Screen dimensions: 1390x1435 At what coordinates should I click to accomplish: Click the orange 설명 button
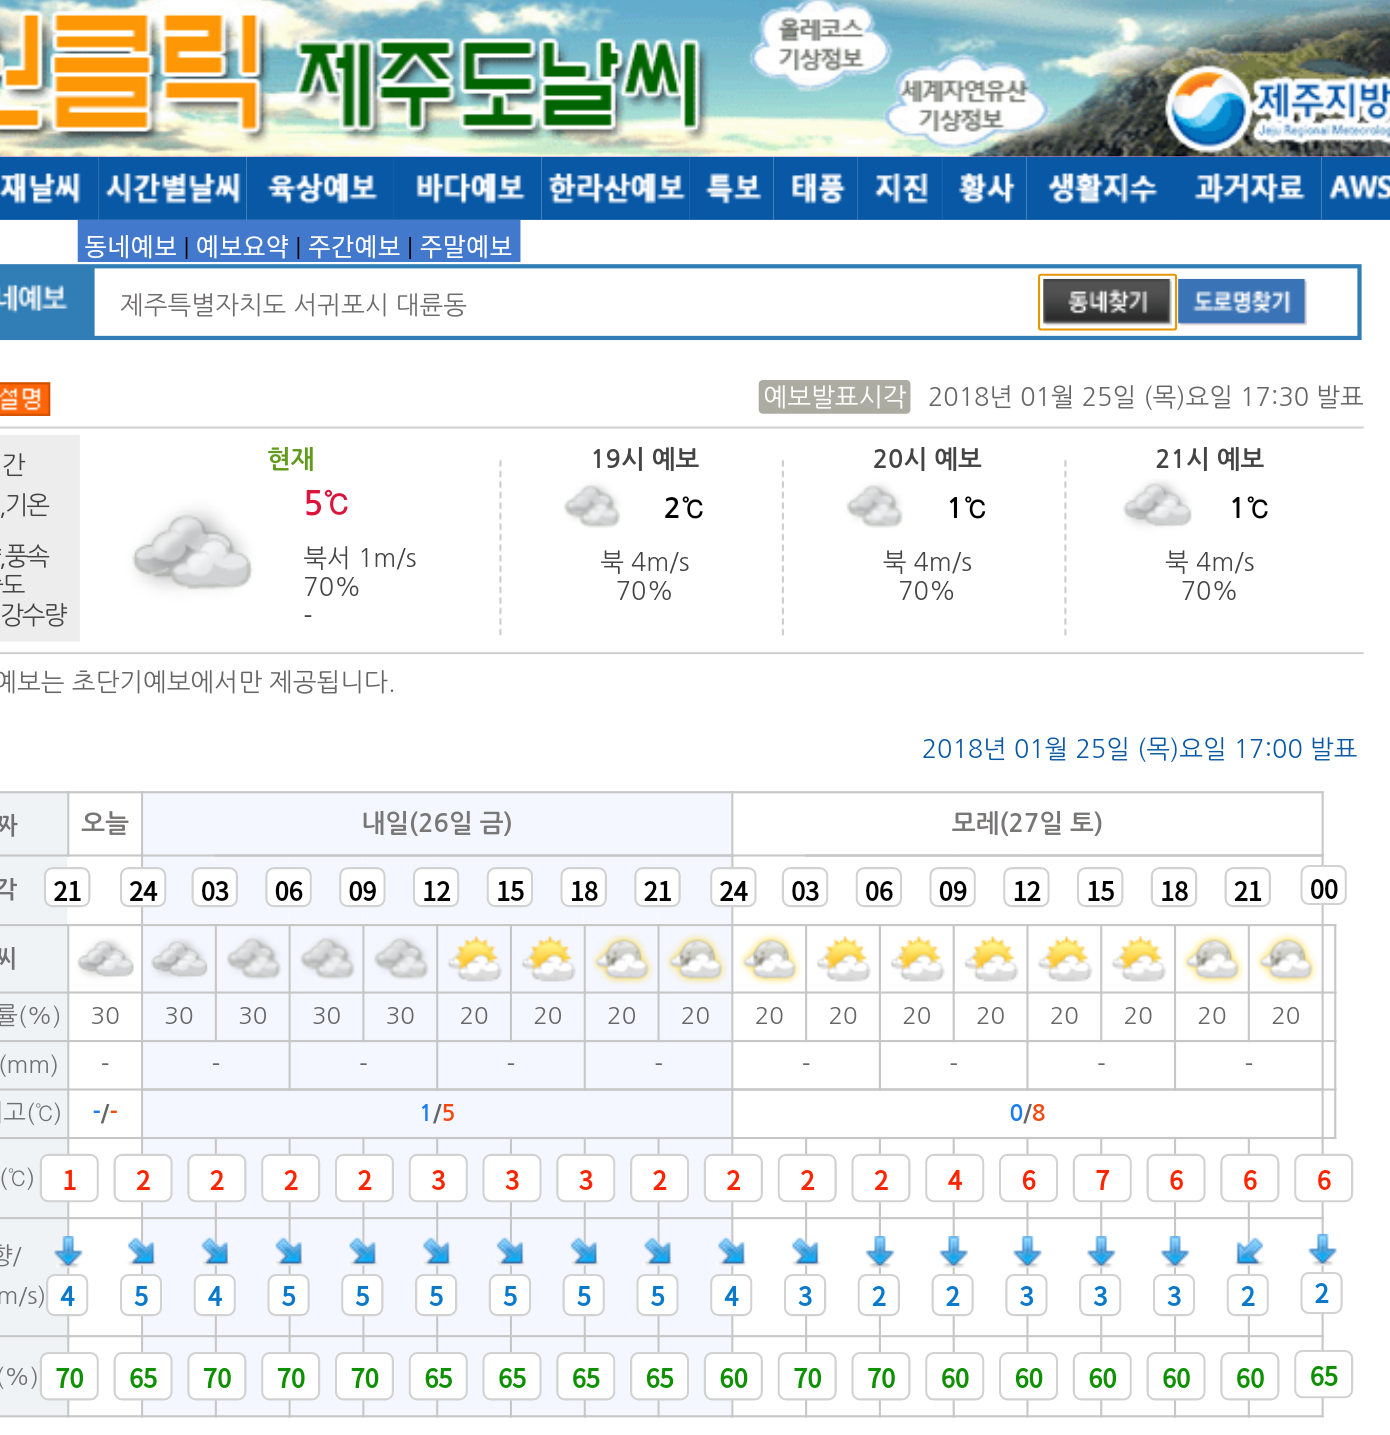point(23,399)
